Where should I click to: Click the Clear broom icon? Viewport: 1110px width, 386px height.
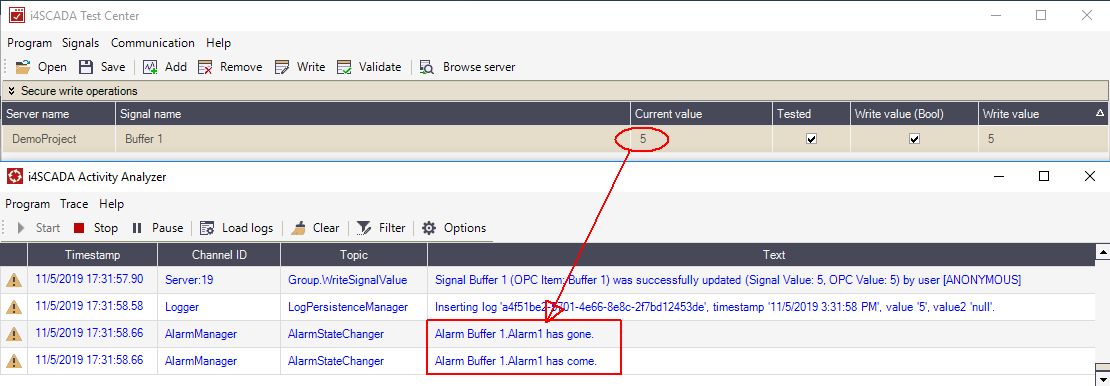tap(299, 228)
